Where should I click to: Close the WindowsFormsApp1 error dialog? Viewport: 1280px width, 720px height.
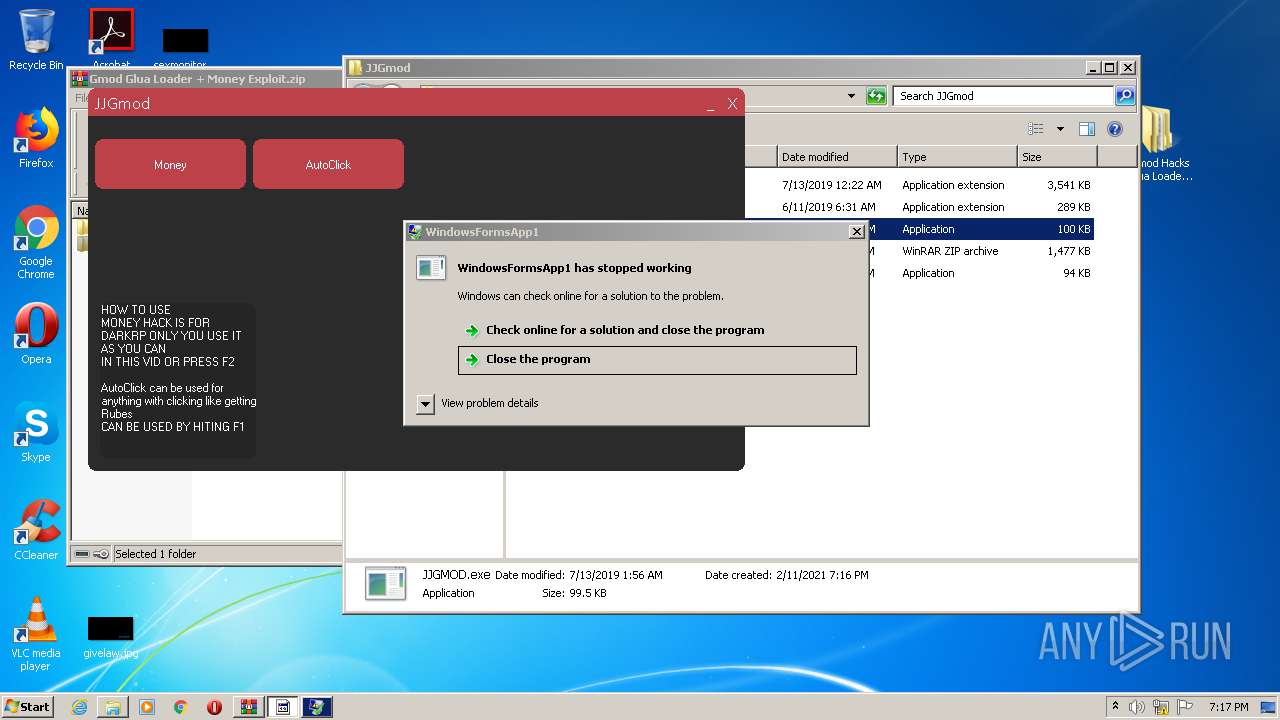(856, 232)
